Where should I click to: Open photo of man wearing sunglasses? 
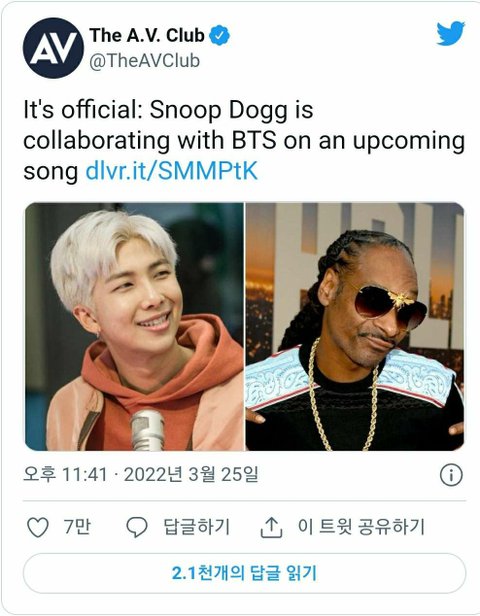(x=355, y=326)
